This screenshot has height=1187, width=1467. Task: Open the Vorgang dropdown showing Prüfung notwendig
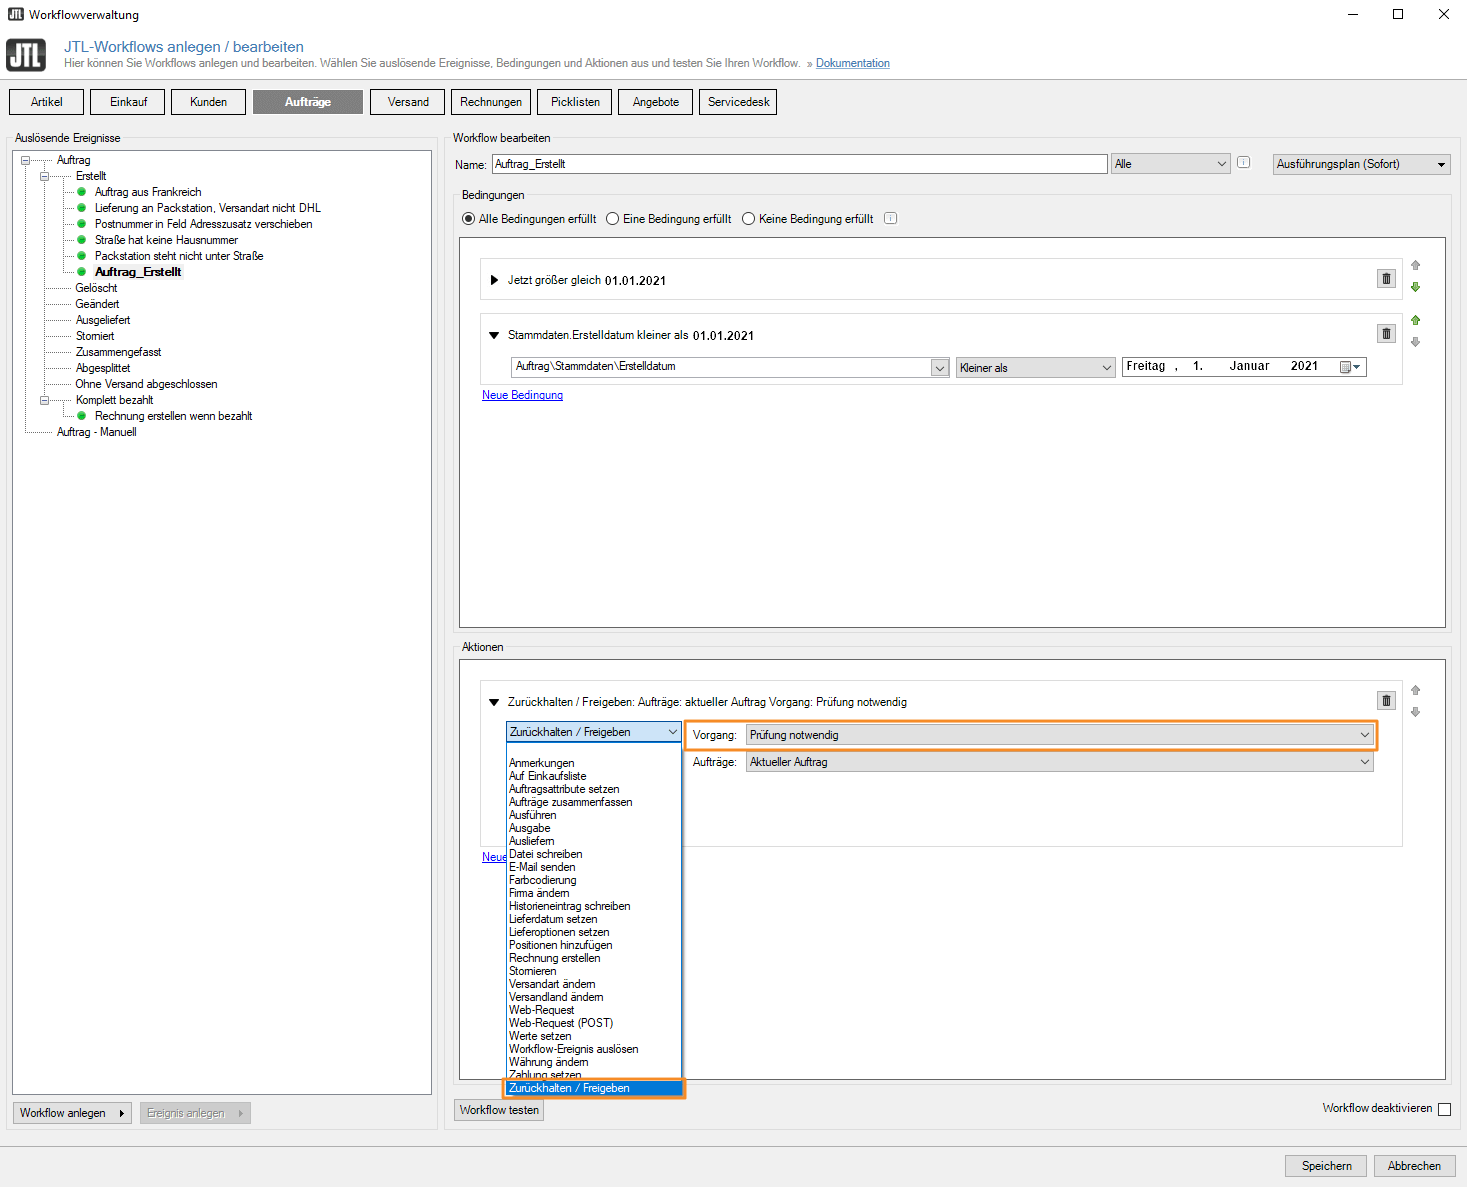tap(1059, 735)
